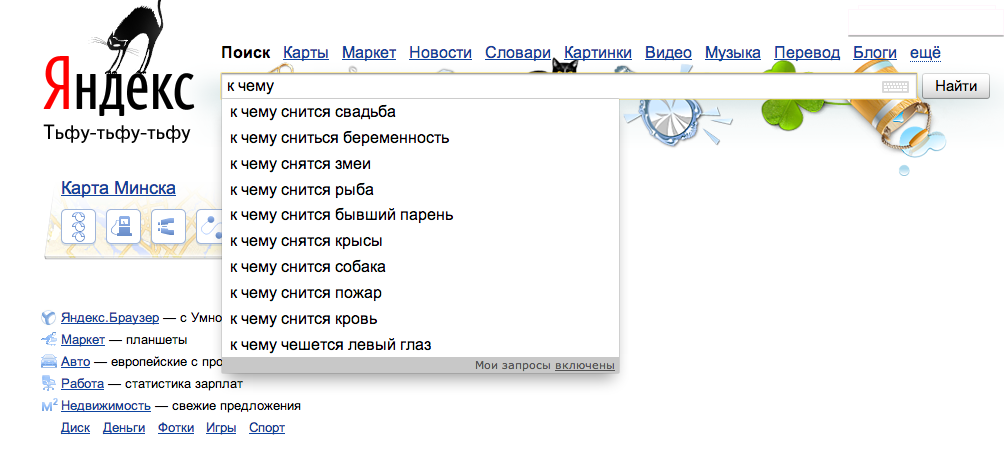
Task: Pick suggestion 'к чему снится рыба'
Action: pos(420,190)
